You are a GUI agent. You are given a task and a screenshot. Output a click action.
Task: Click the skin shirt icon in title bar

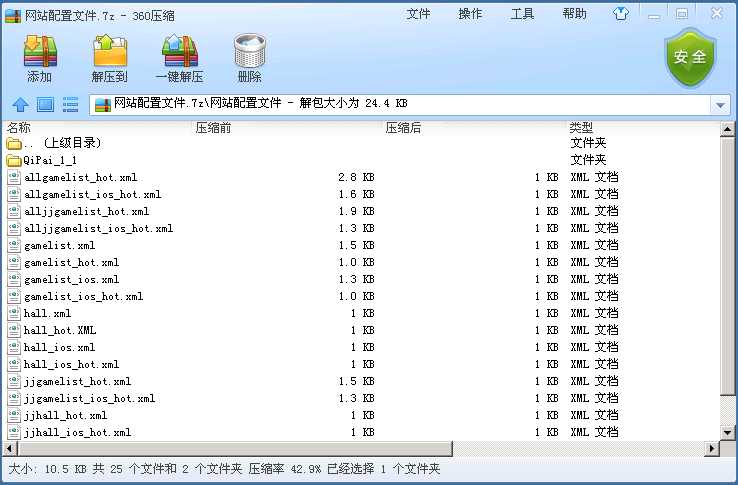coord(621,14)
